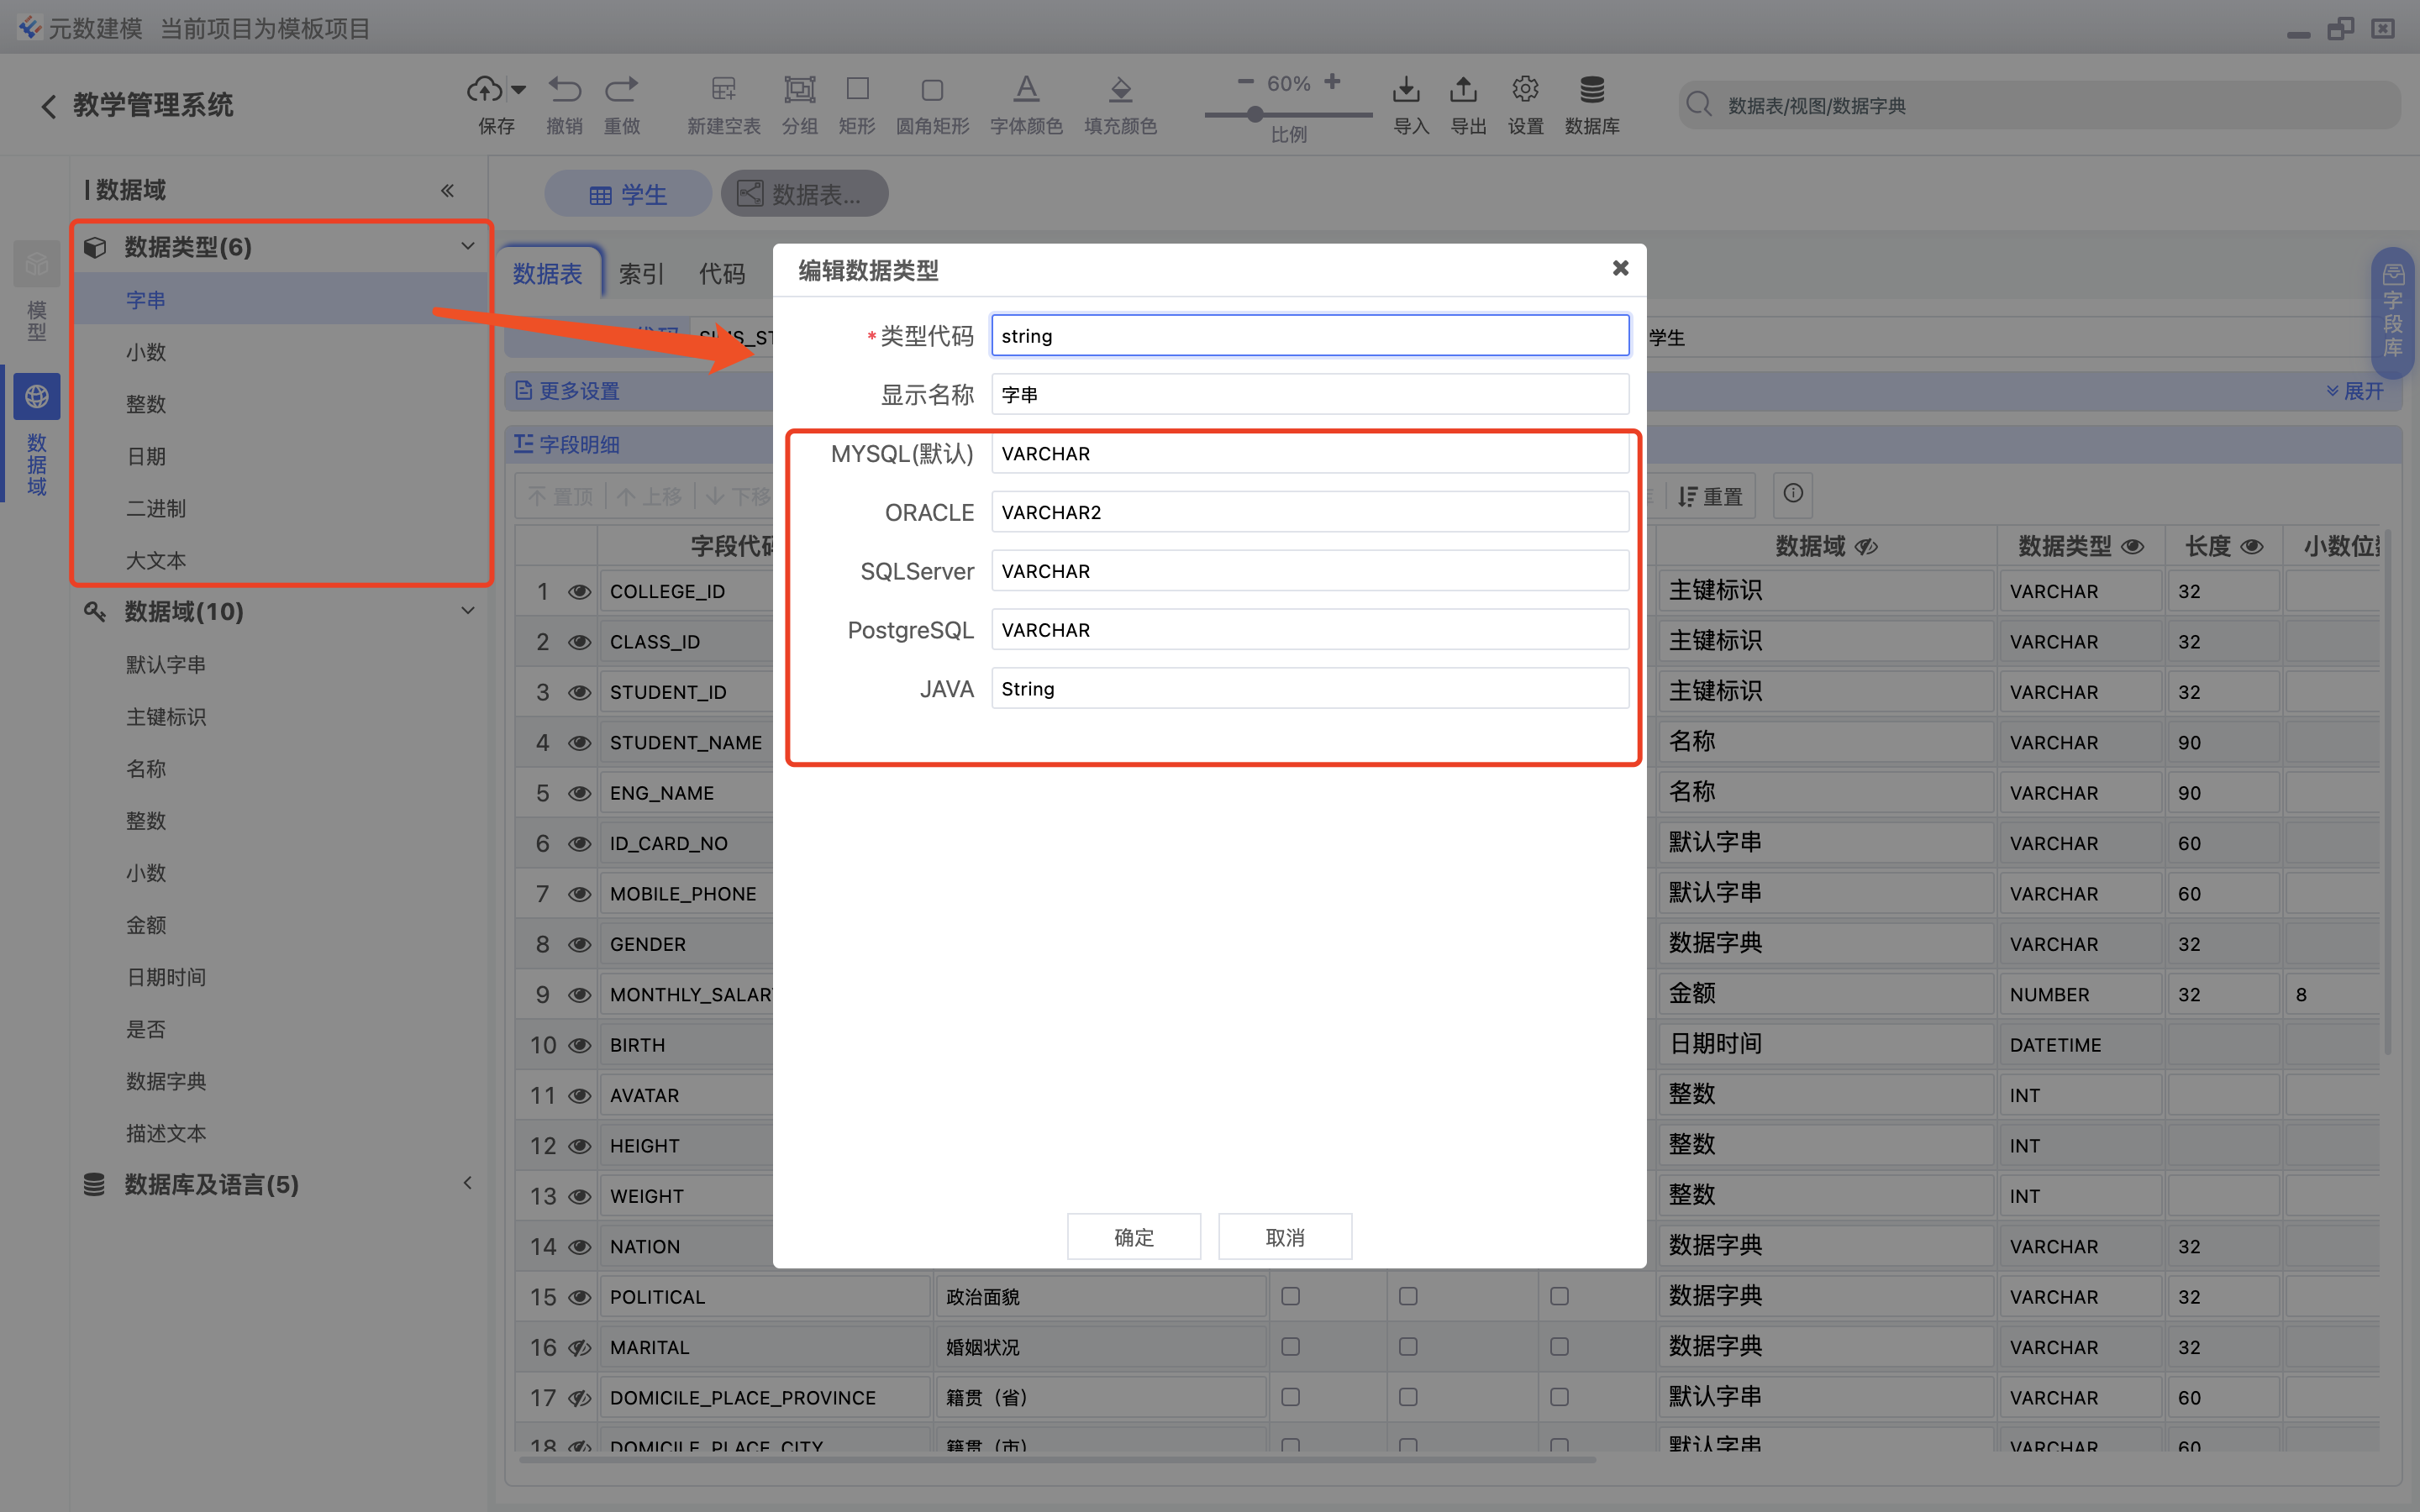Click the 类型代码 input field
Viewport: 2420px width, 1512px height.
pyautogui.click(x=1310, y=335)
